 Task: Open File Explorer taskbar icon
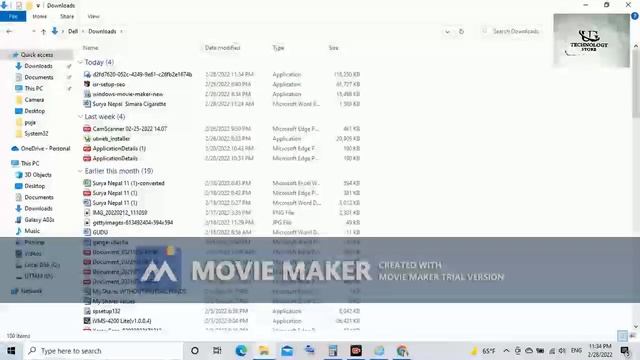point(264,351)
